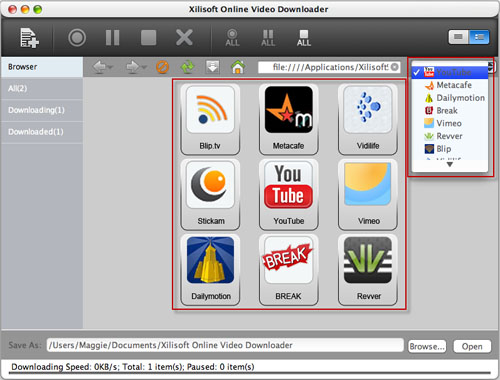500x380 pixels.
Task: Click the down arrow to show more sites
Action: (450, 165)
